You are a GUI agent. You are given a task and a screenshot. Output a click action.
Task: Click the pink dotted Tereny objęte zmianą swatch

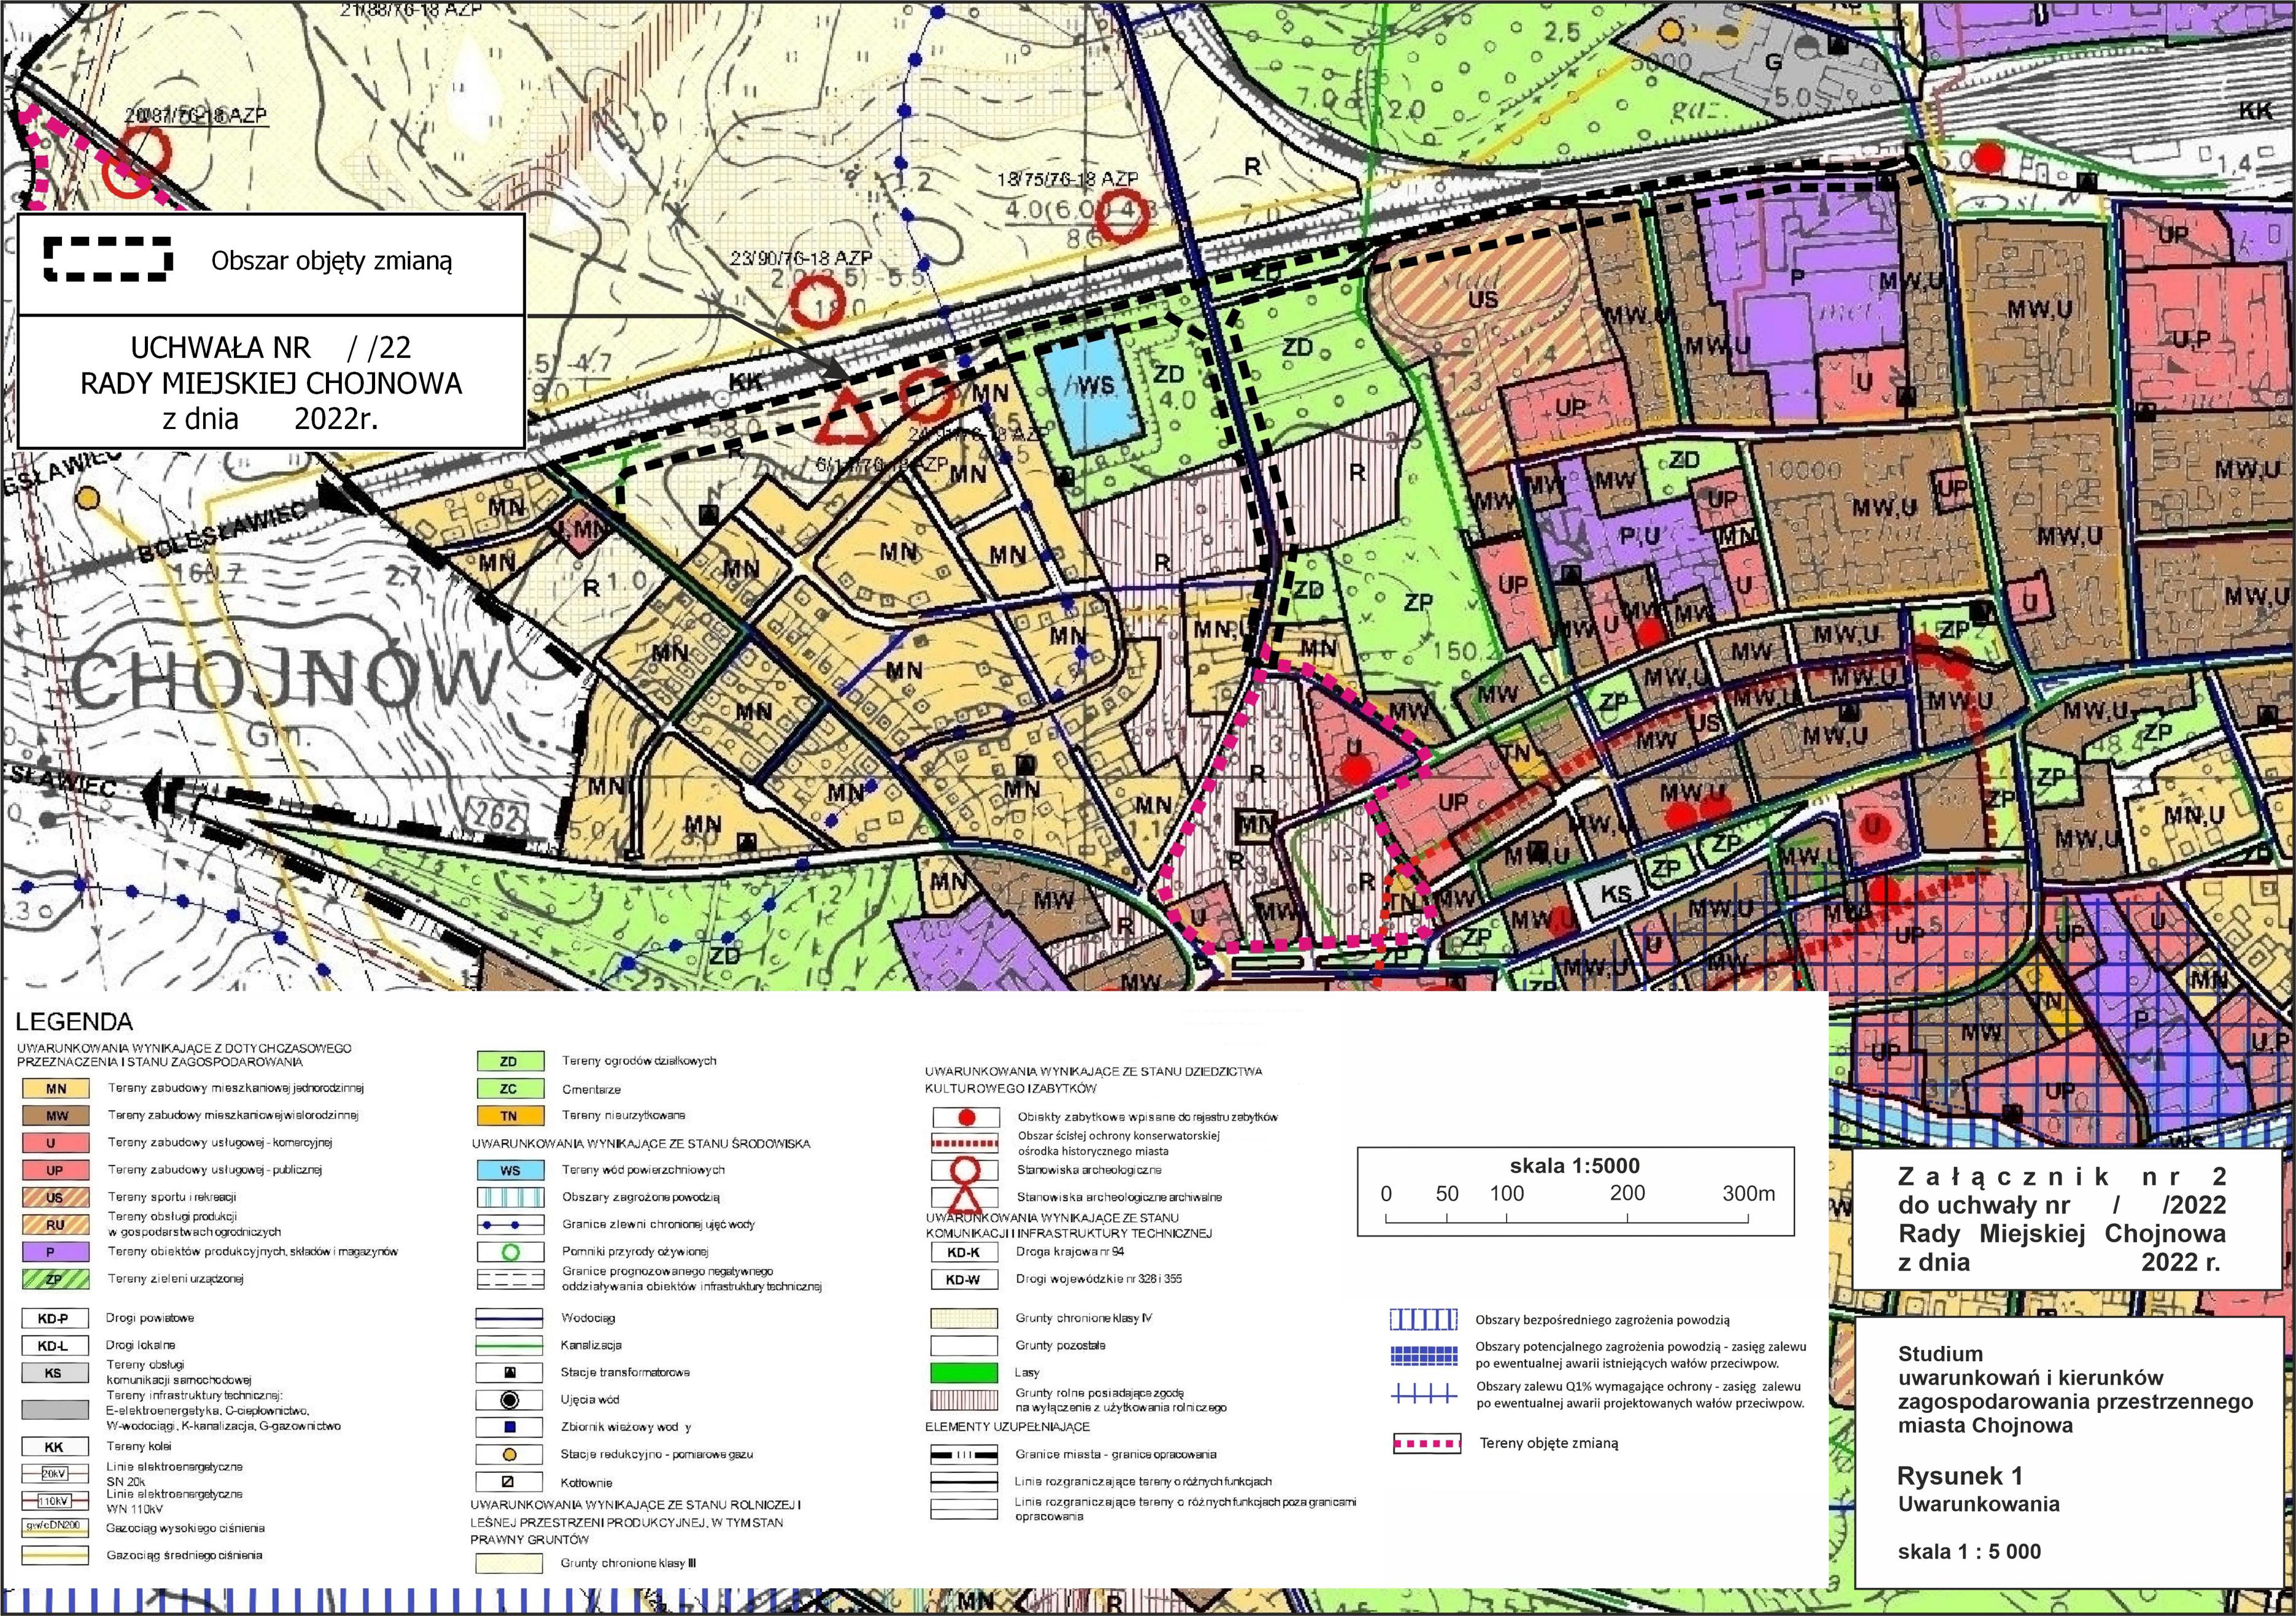1427,1444
